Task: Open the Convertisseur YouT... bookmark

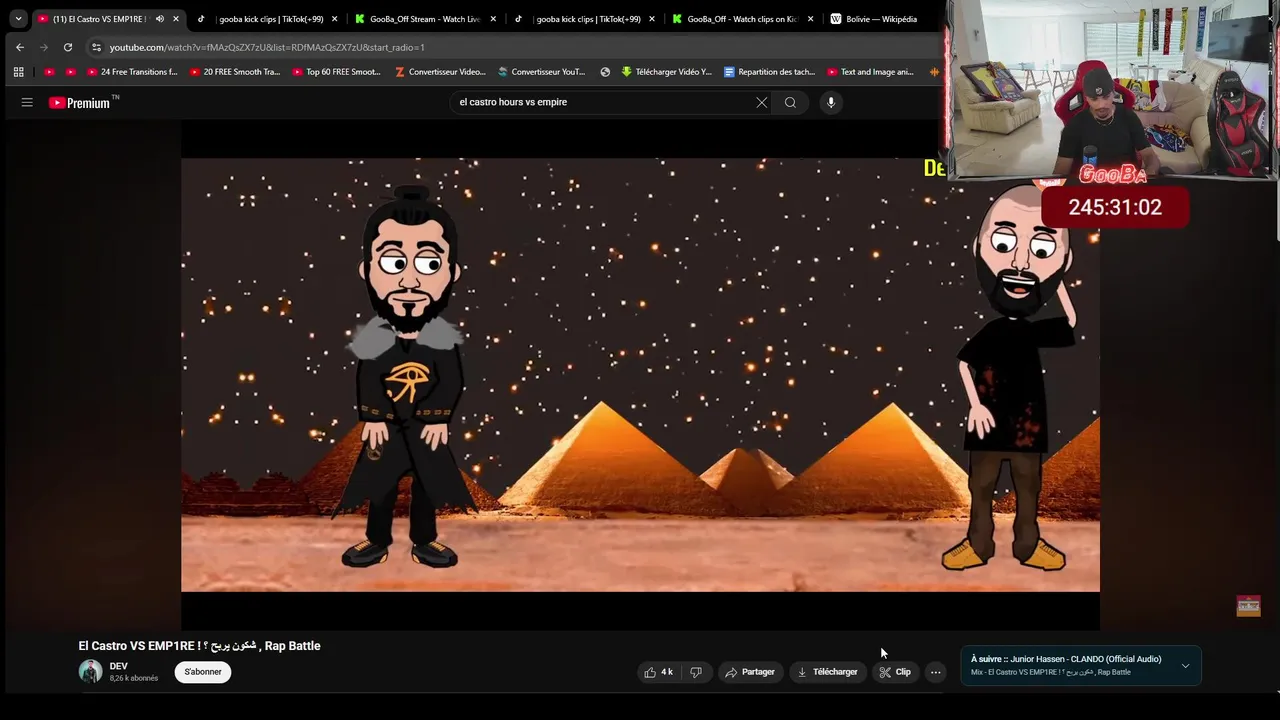Action: pos(541,72)
